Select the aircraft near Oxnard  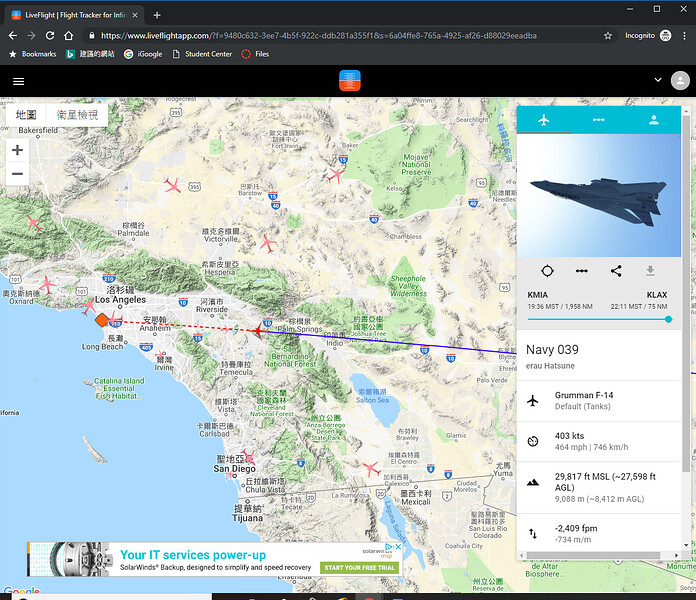coord(47,284)
